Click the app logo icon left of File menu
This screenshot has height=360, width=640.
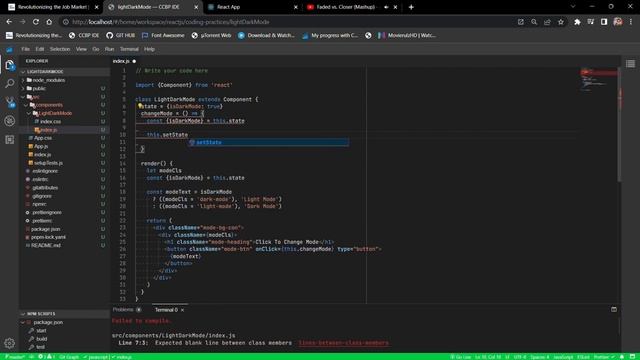9,49
